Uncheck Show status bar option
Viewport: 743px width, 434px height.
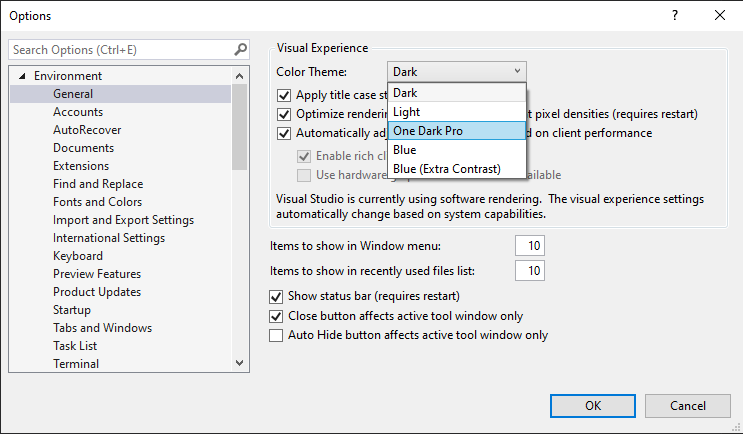point(276,297)
